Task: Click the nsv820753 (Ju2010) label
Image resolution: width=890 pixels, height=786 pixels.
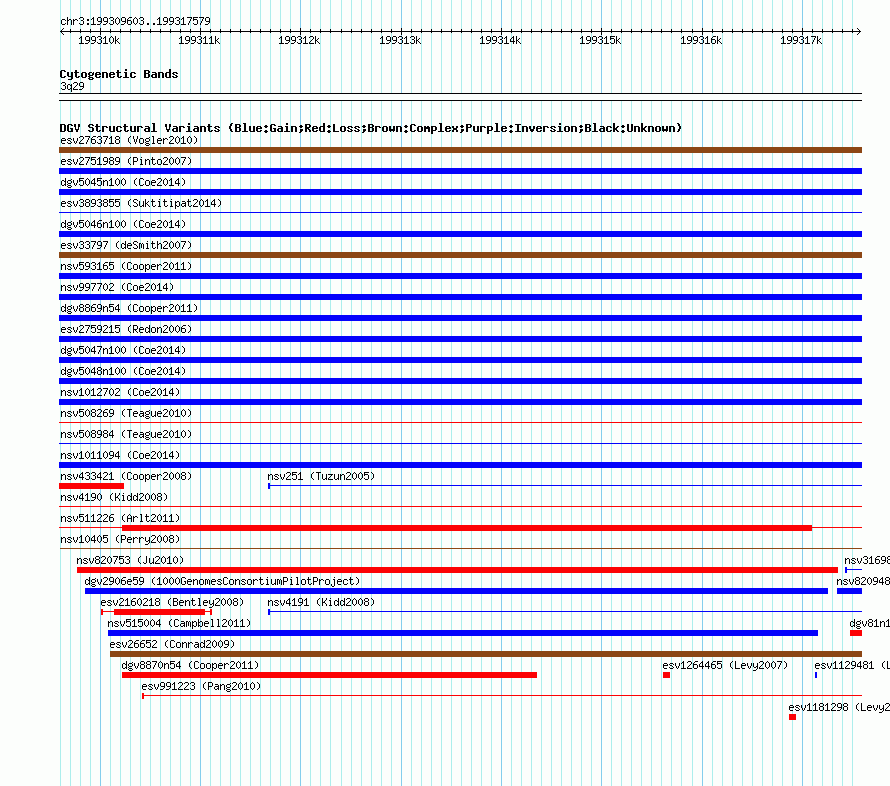Action: pos(130,560)
